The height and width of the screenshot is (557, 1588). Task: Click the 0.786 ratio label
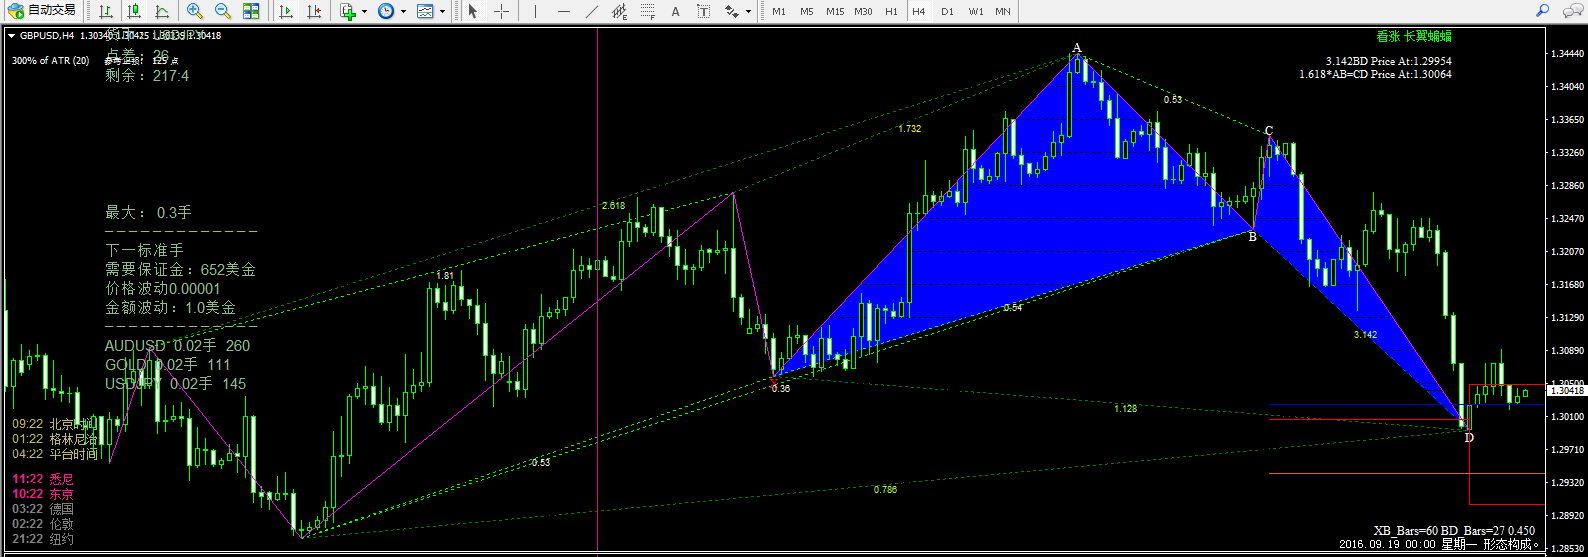pos(885,490)
